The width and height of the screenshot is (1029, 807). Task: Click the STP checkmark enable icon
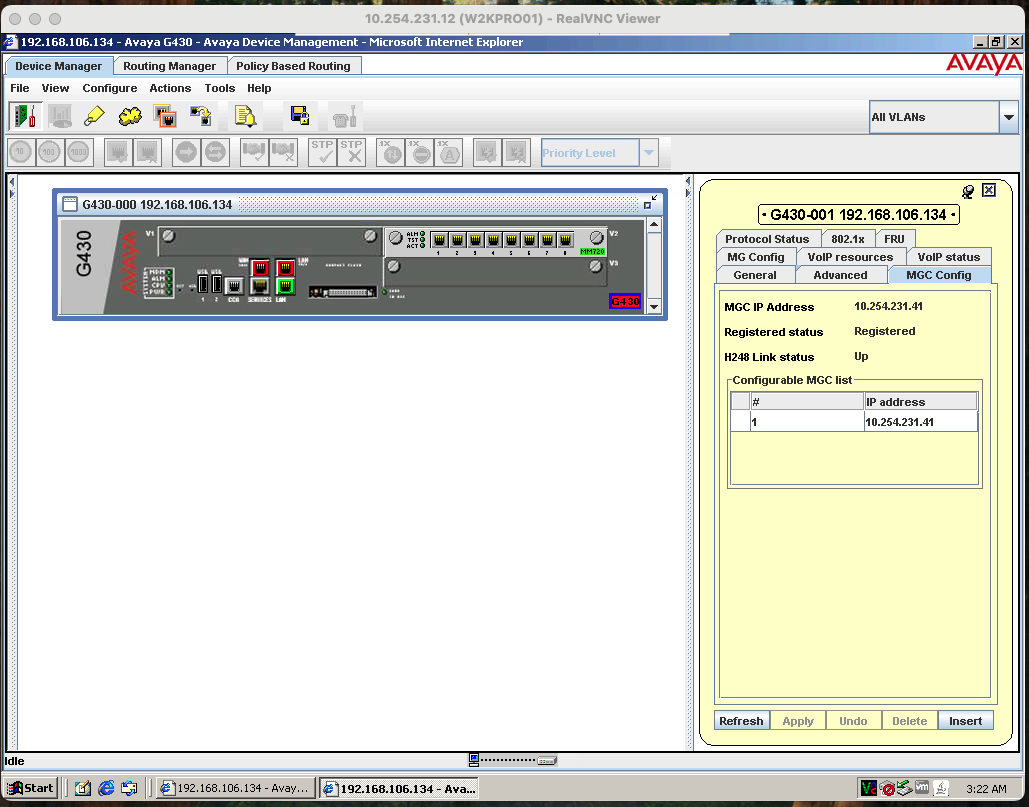[x=322, y=152]
